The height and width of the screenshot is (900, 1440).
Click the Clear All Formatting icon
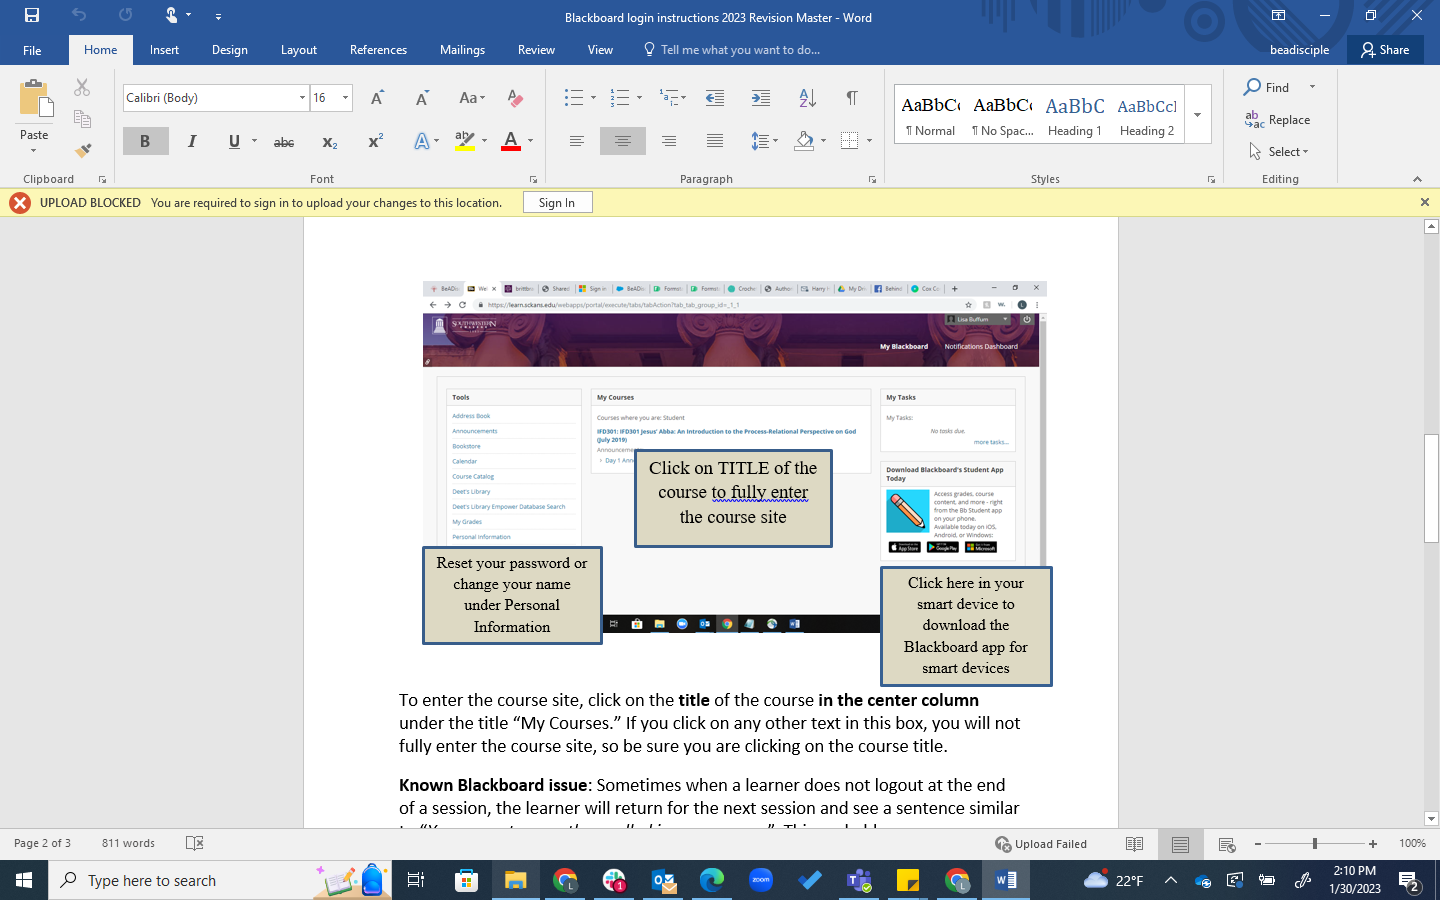(515, 98)
